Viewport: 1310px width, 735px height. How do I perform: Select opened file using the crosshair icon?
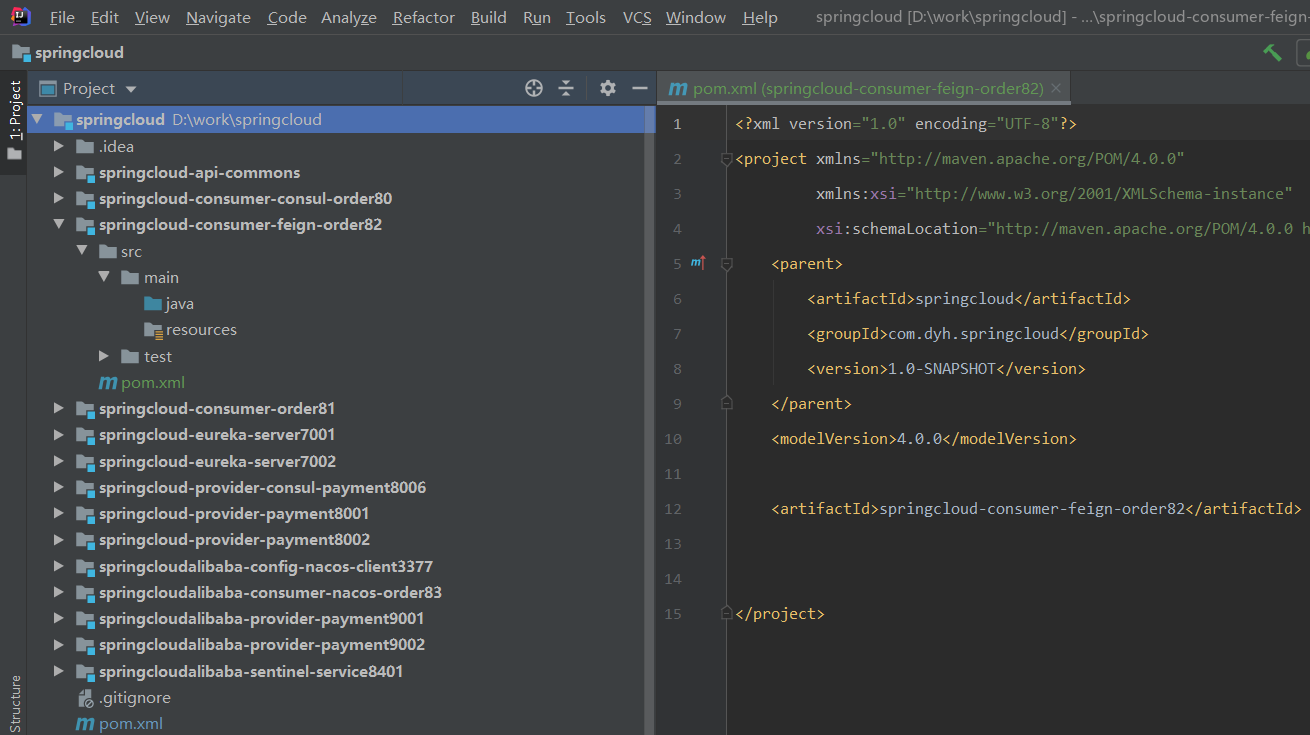tap(533, 88)
